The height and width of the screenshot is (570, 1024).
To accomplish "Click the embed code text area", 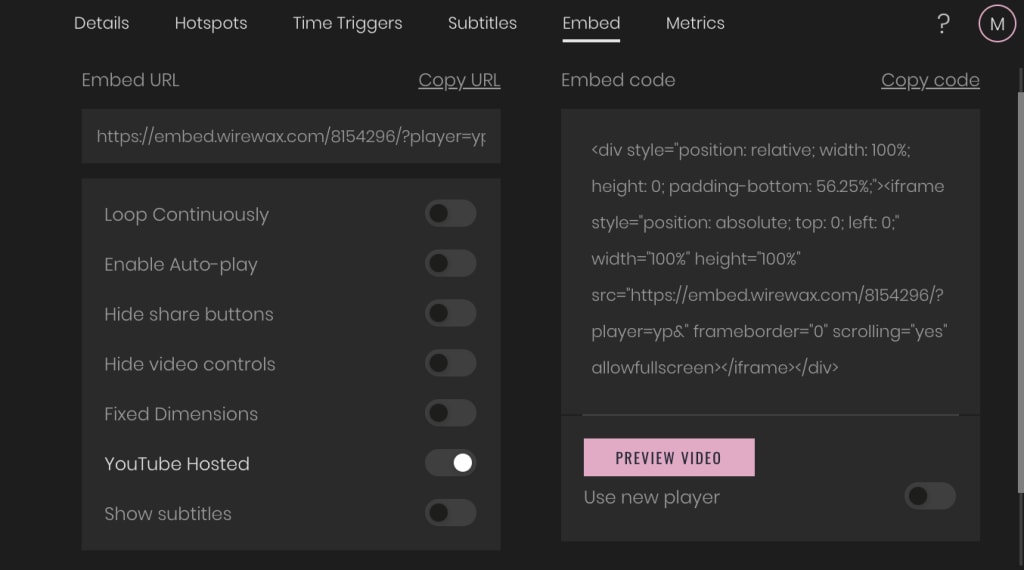I will click(770, 261).
